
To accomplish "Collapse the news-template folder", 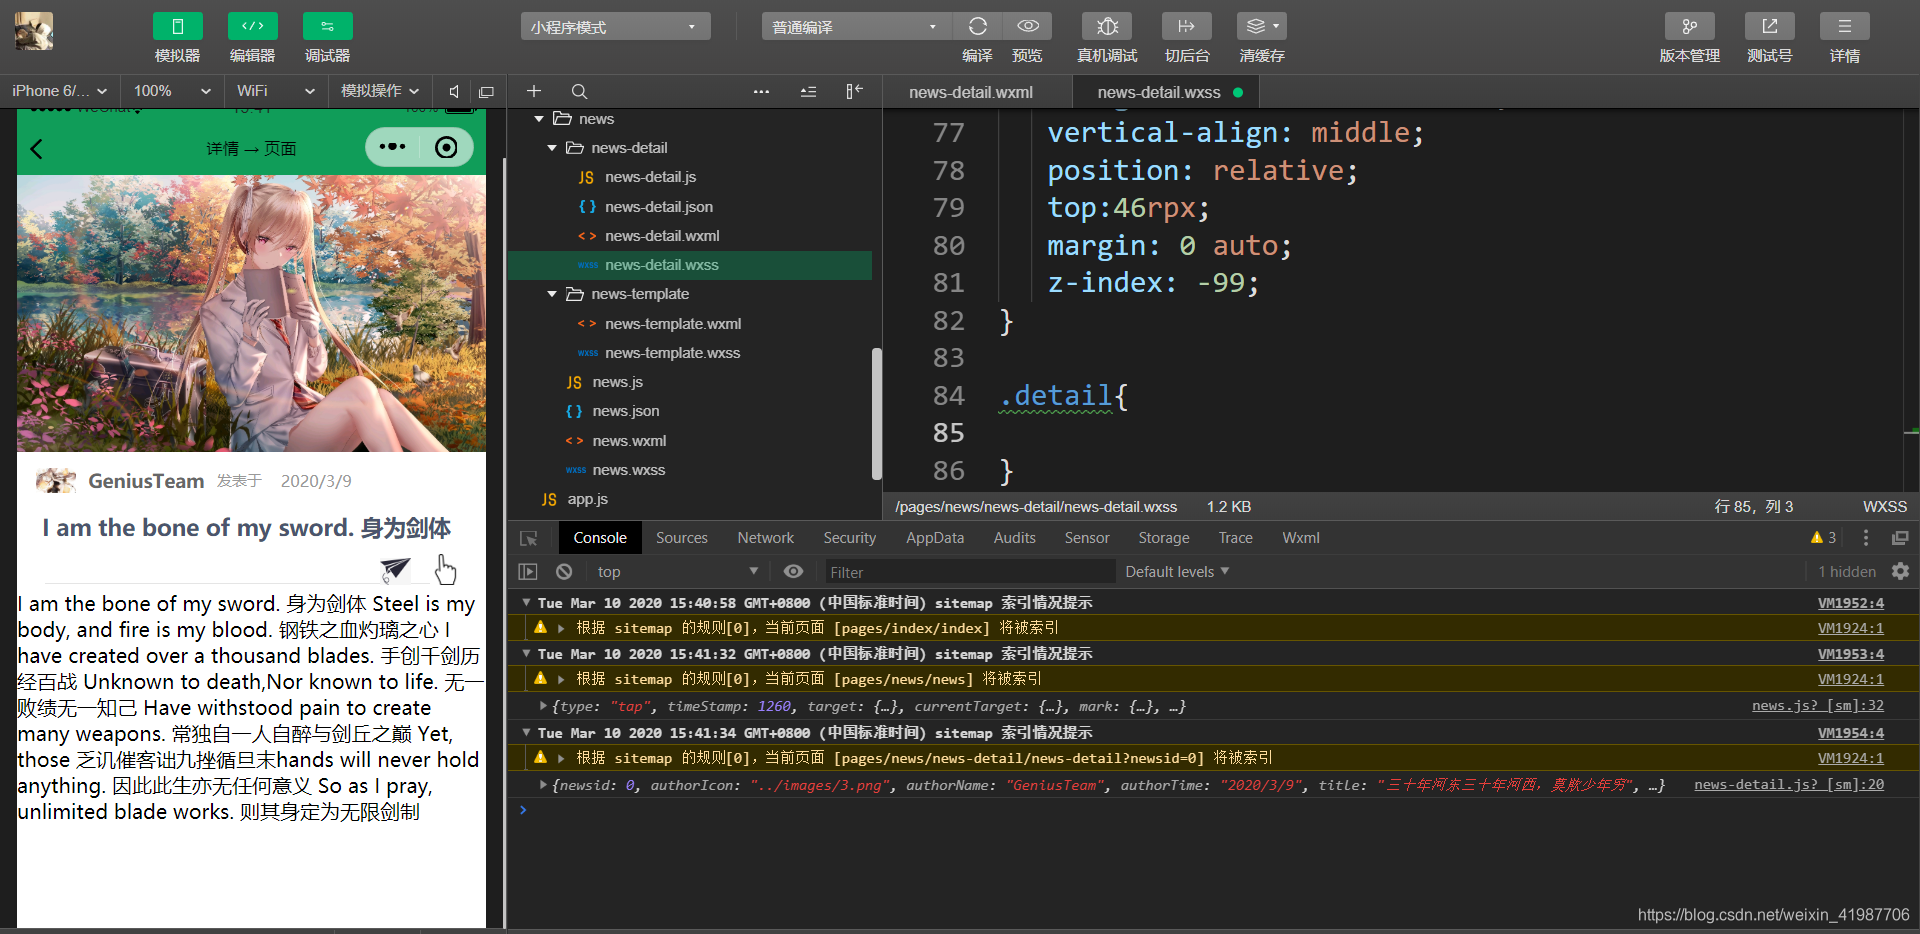I will [551, 294].
